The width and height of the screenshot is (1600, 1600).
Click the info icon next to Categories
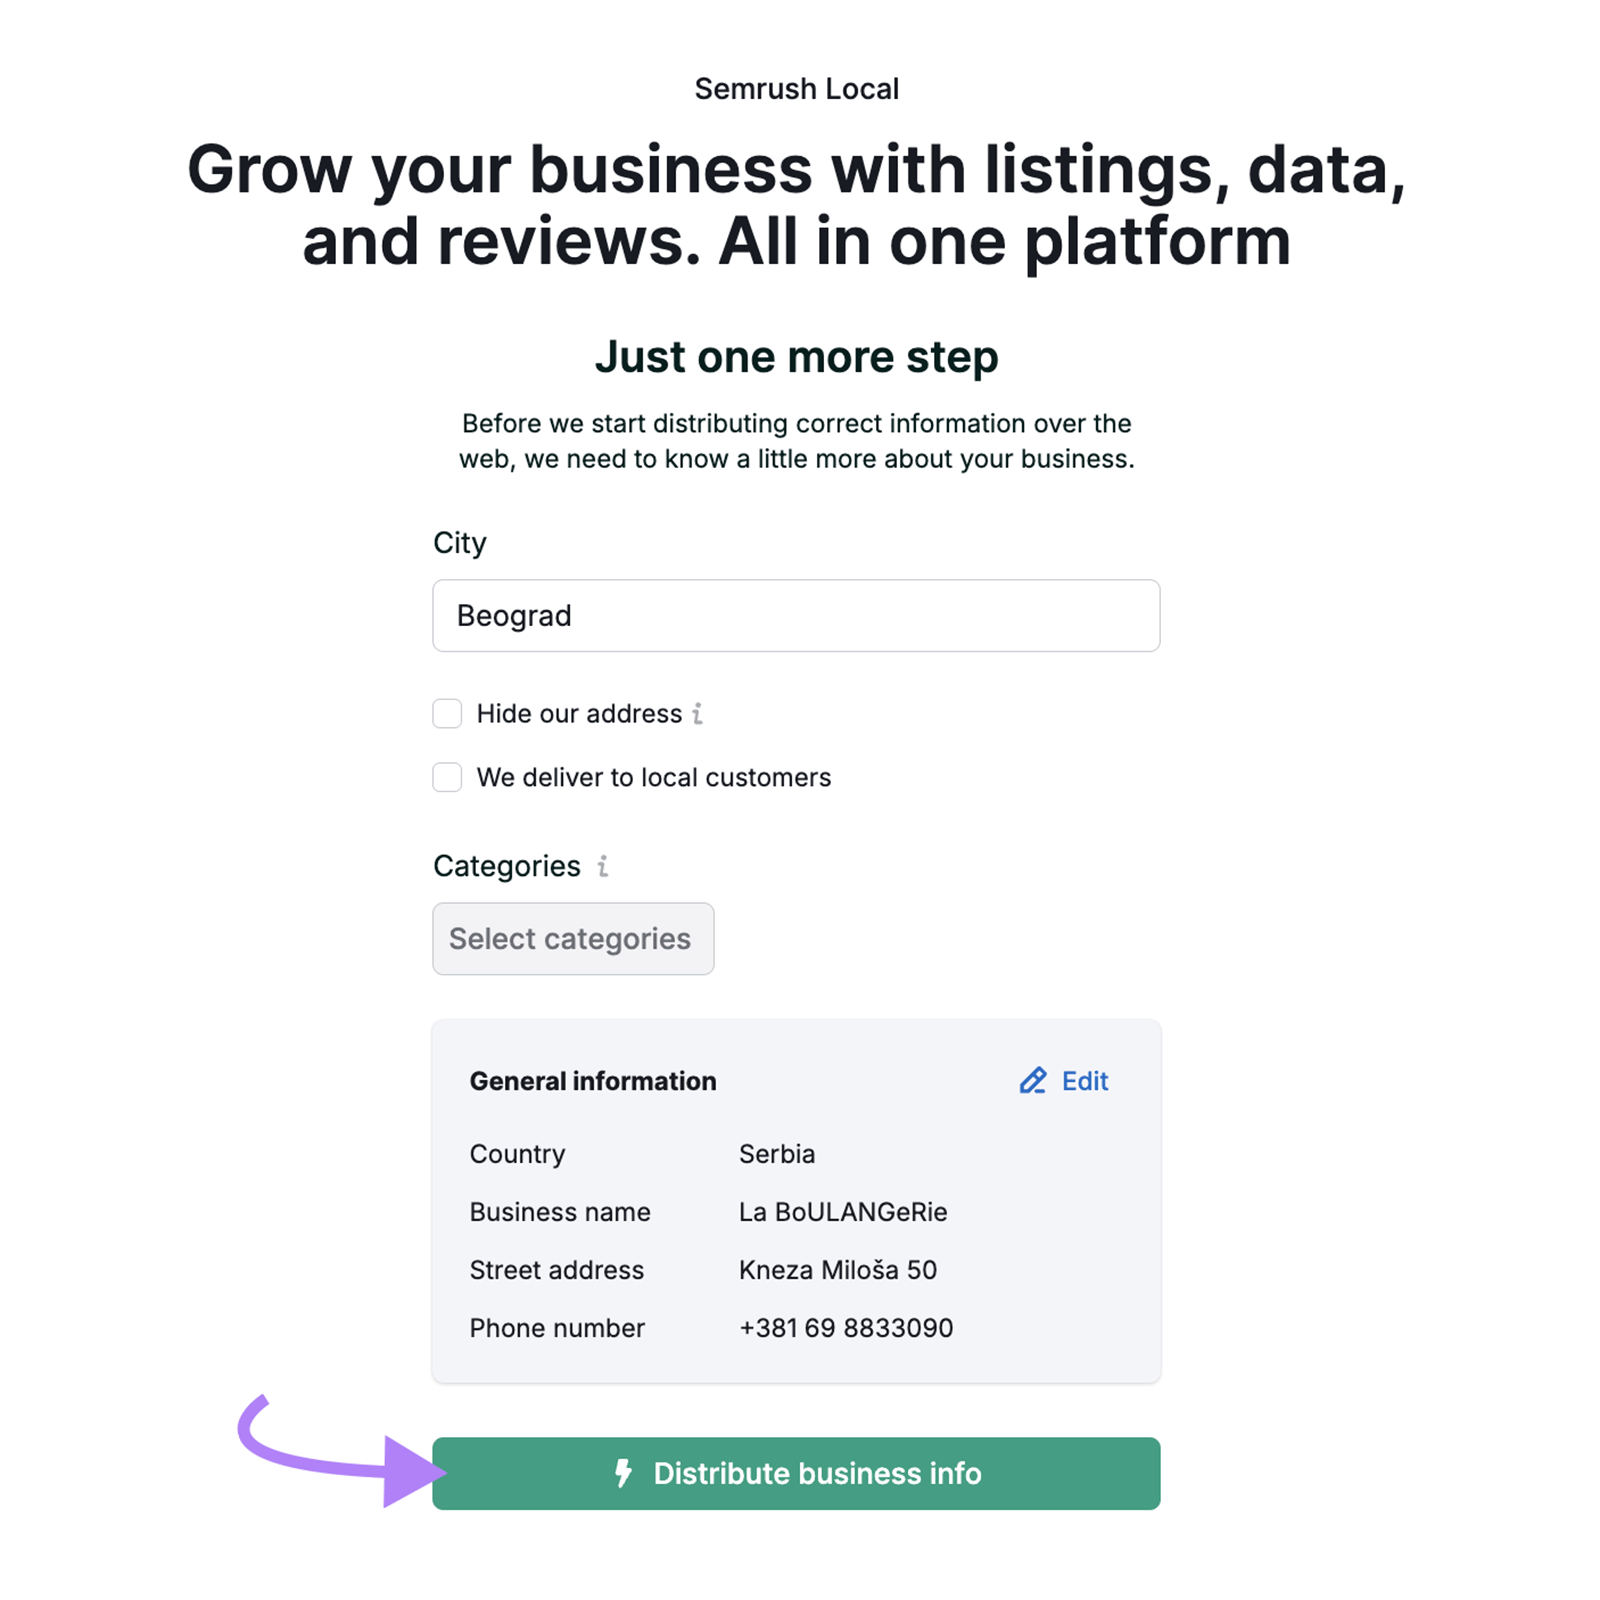click(x=601, y=866)
